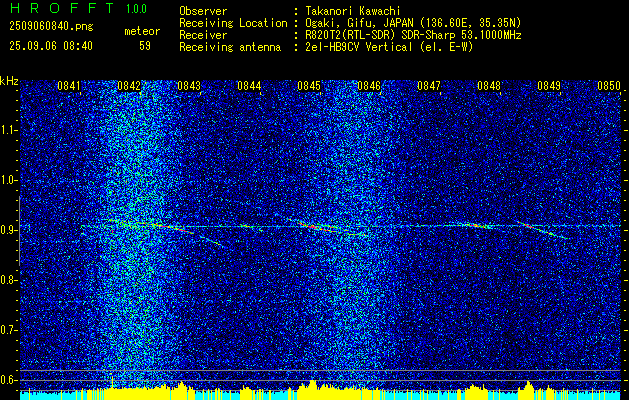629x400 pixels.
Task: Click version number 1.0.0
Action: [x=136, y=8]
